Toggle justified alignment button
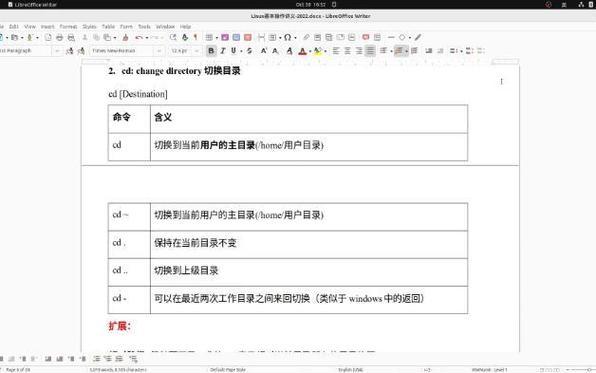Image resolution: width=596 pixels, height=373 pixels. [x=370, y=51]
